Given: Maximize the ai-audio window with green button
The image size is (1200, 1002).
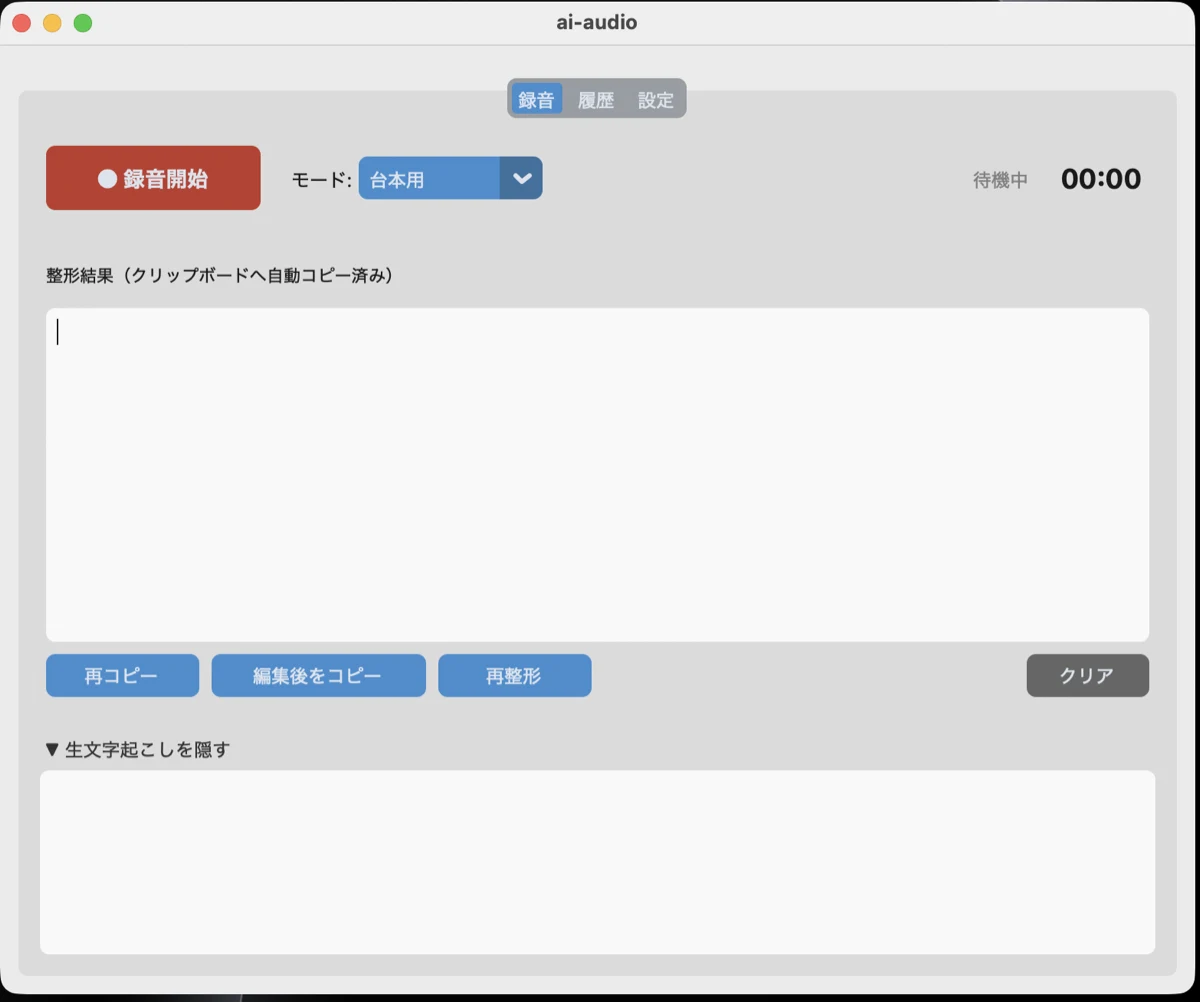Looking at the screenshot, I should click(x=83, y=23).
